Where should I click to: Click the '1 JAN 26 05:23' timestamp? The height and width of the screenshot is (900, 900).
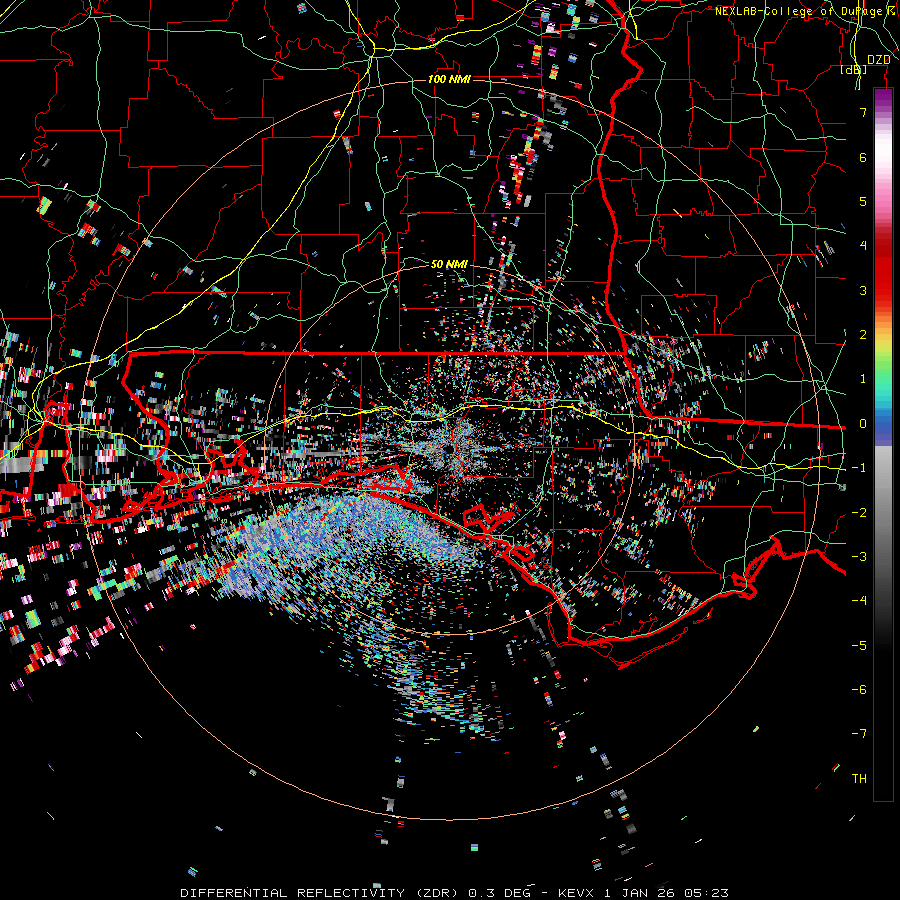pyautogui.click(x=666, y=893)
